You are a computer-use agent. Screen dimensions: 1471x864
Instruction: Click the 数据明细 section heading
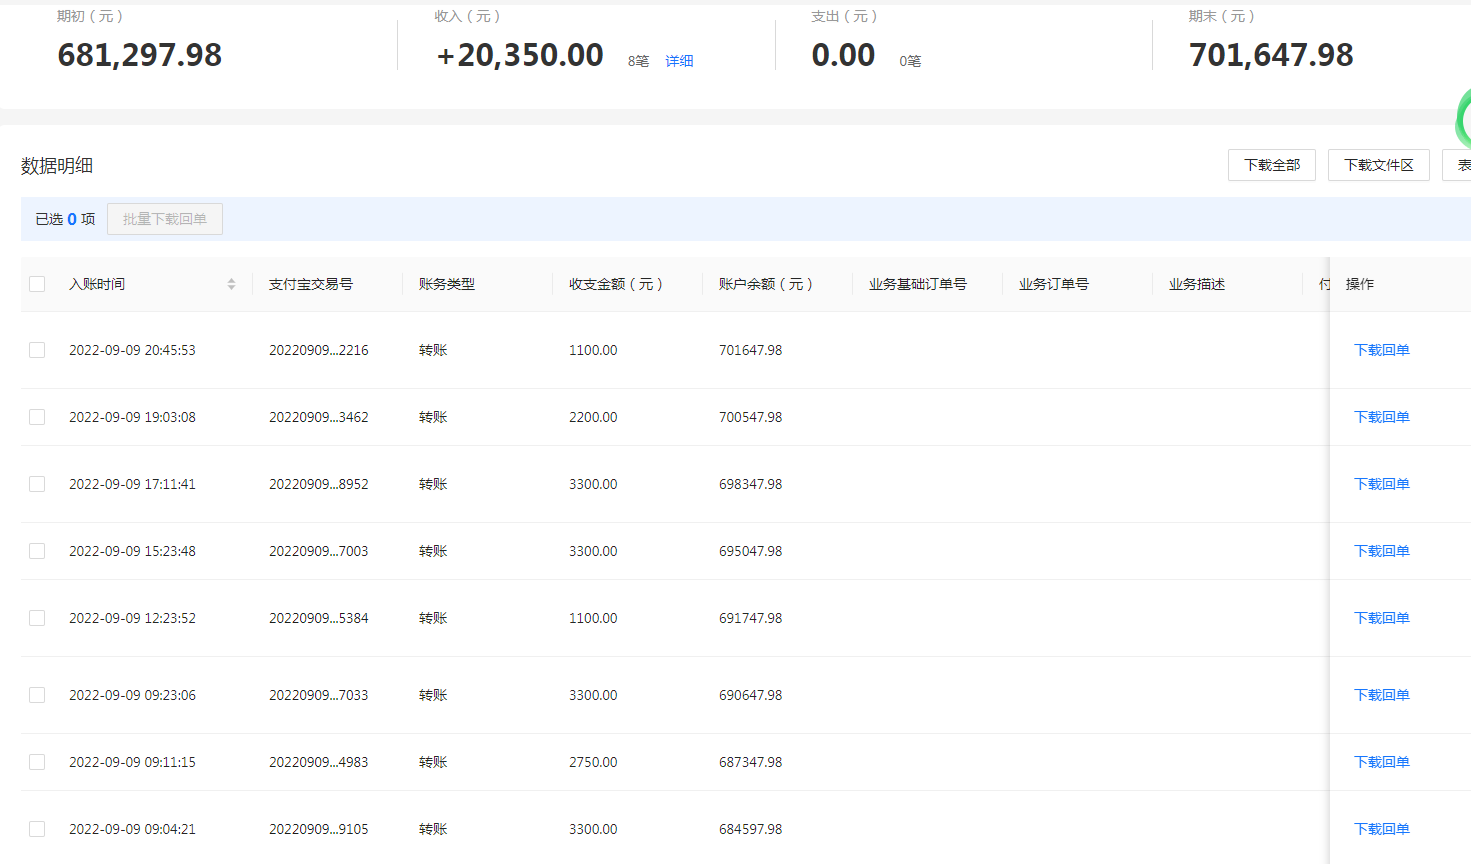(57, 166)
